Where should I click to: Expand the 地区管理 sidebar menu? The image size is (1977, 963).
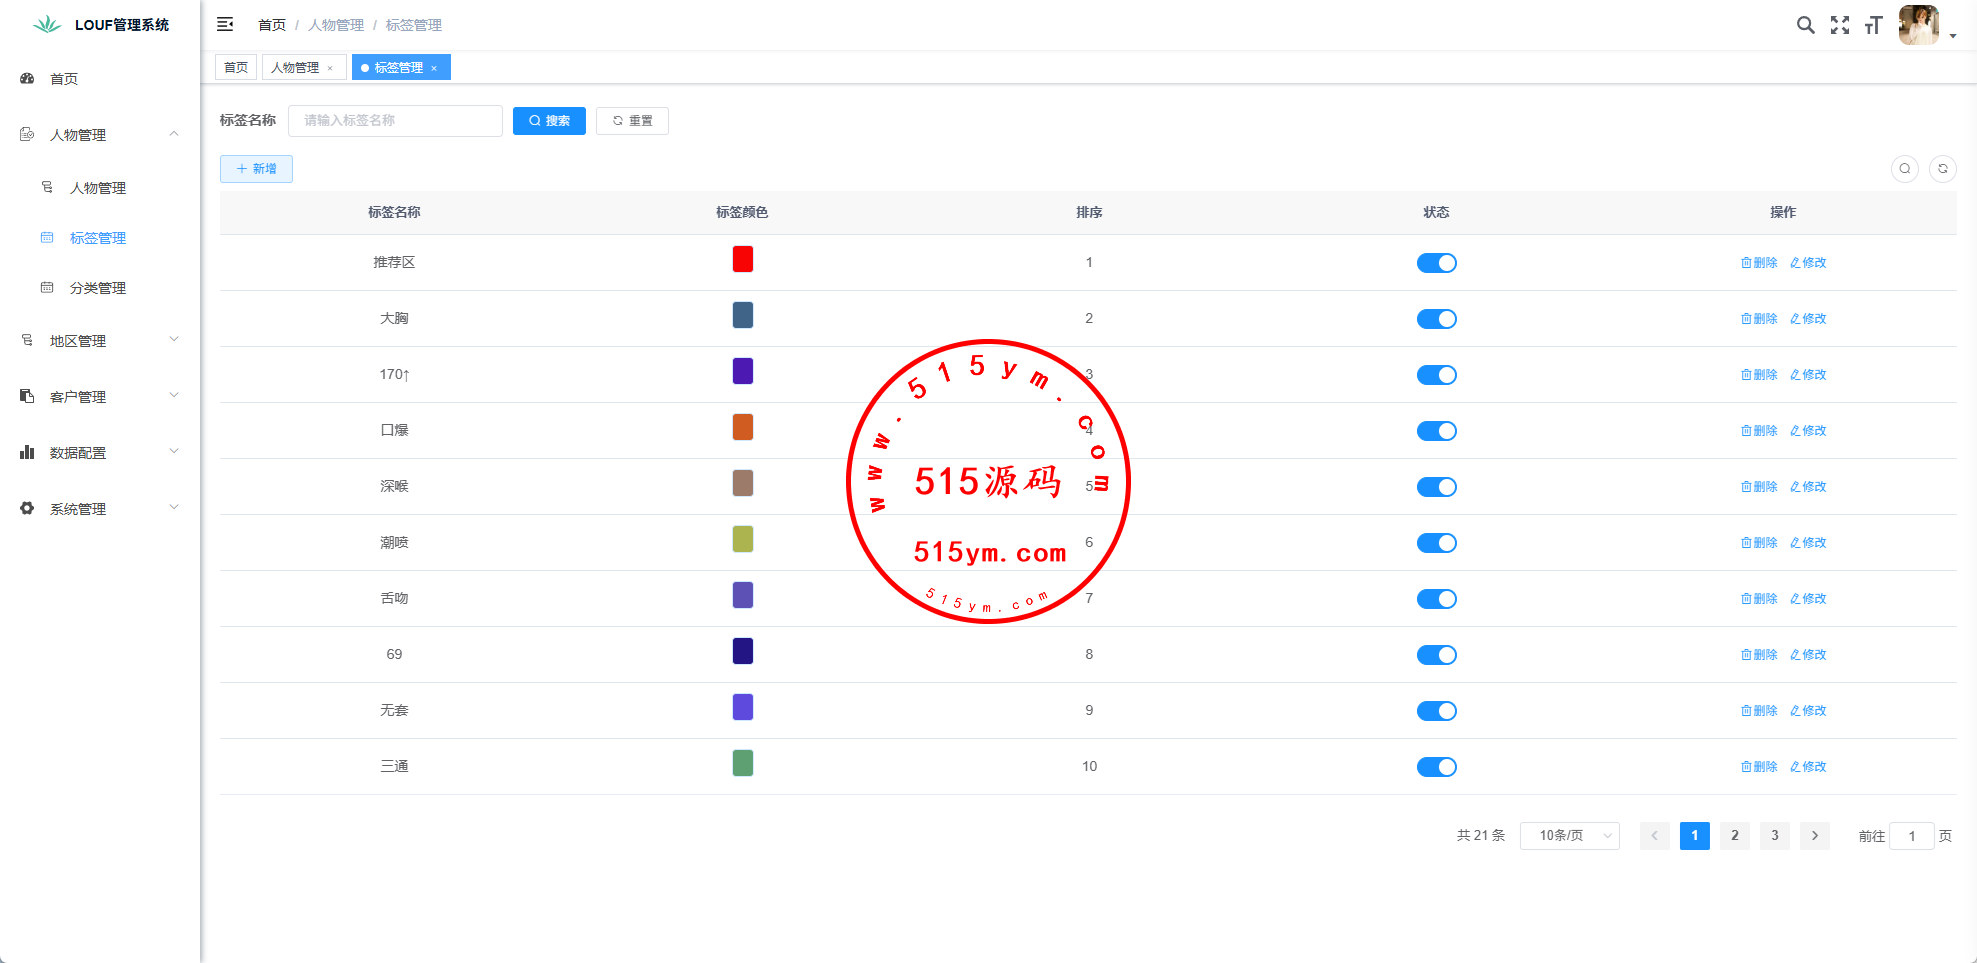tap(100, 341)
